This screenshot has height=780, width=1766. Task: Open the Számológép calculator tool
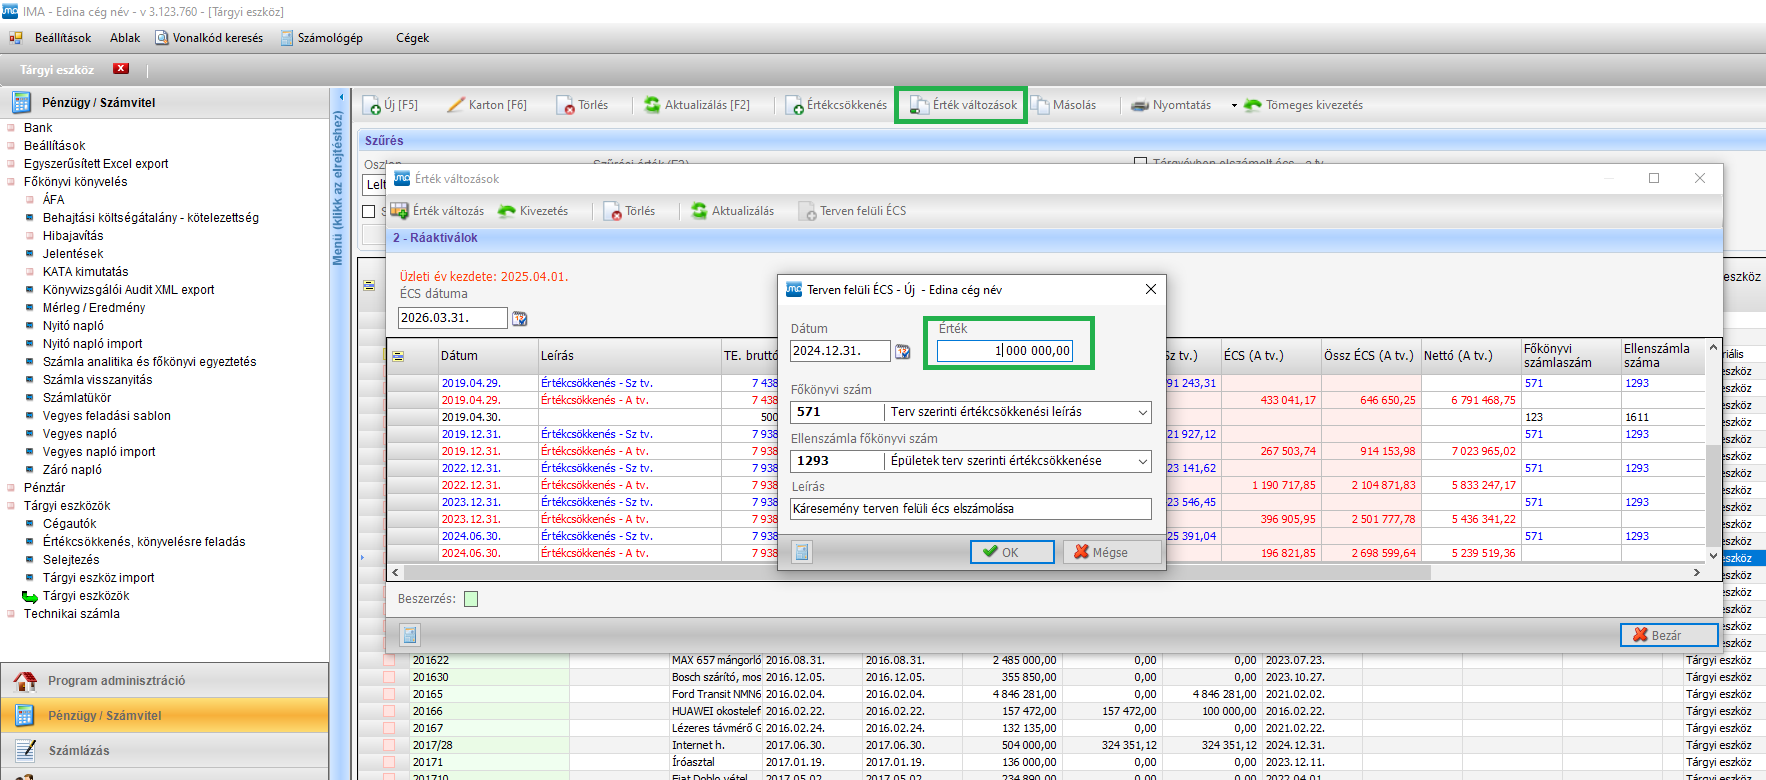[321, 38]
